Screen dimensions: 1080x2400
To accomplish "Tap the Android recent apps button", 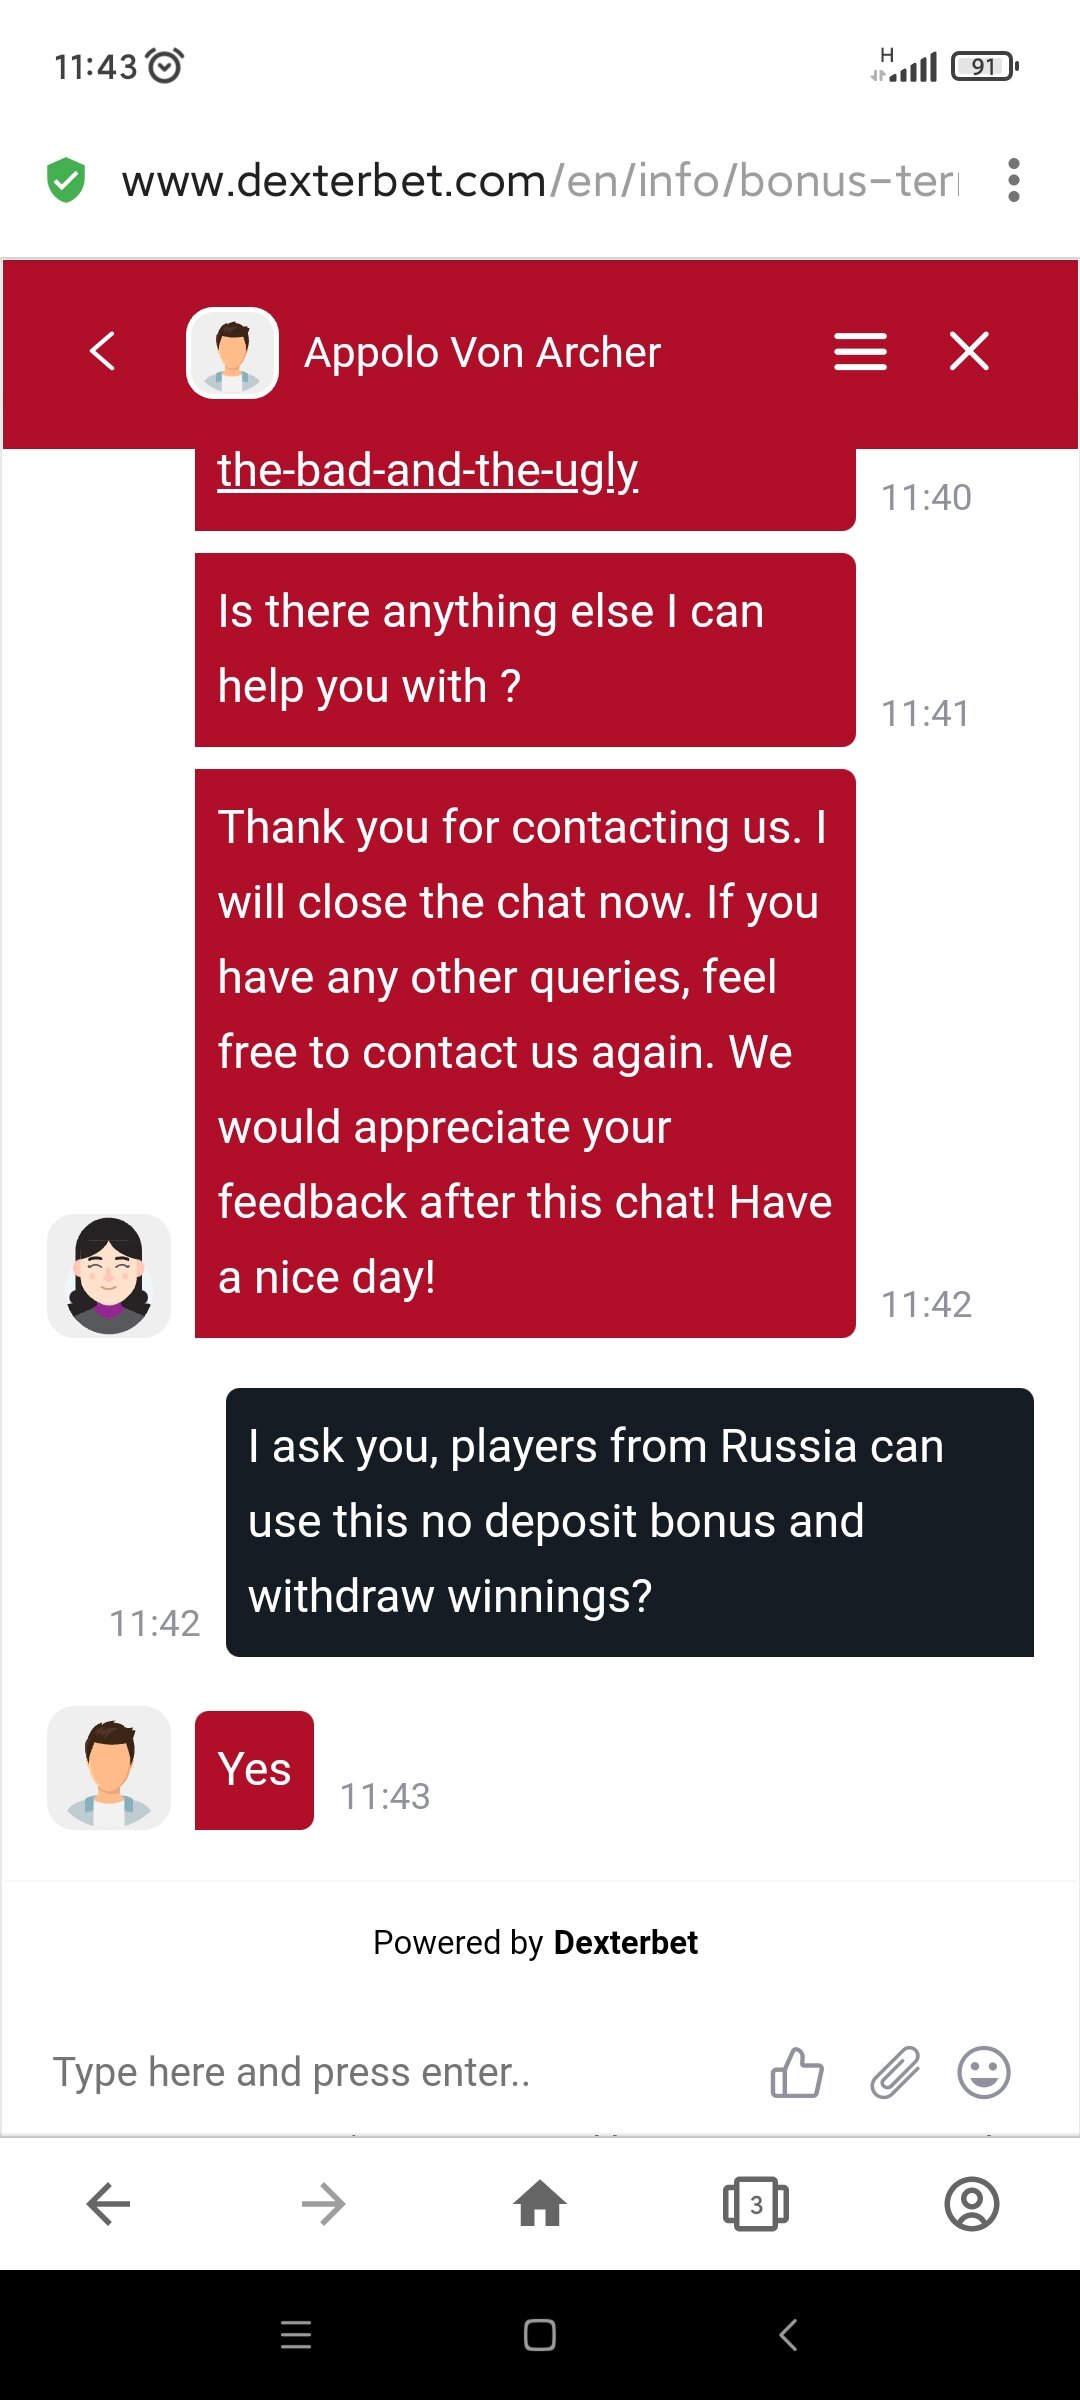I will click(296, 2335).
